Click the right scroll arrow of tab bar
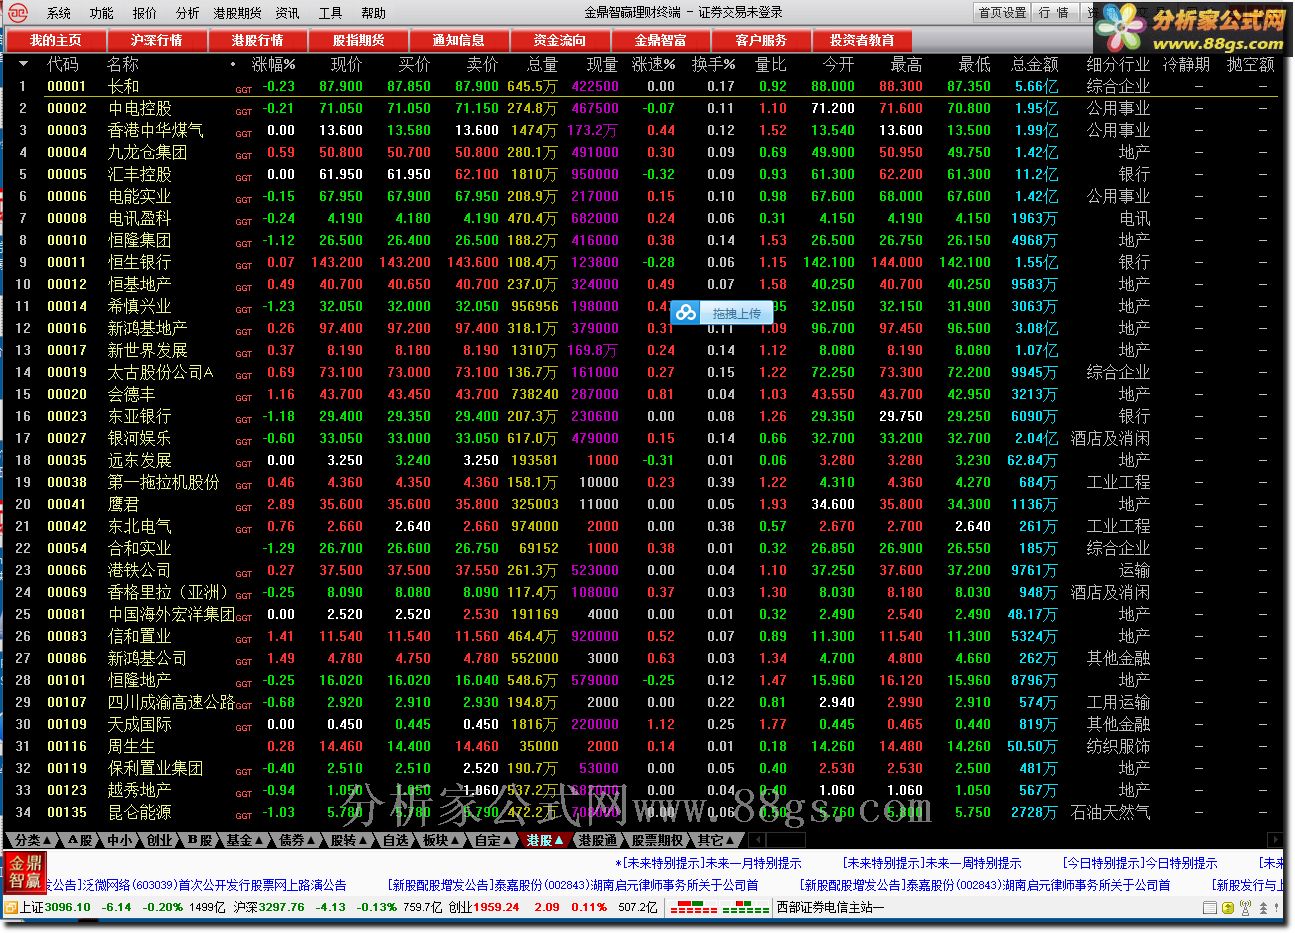Screen dimensions: 1295x933 pos(1274,841)
